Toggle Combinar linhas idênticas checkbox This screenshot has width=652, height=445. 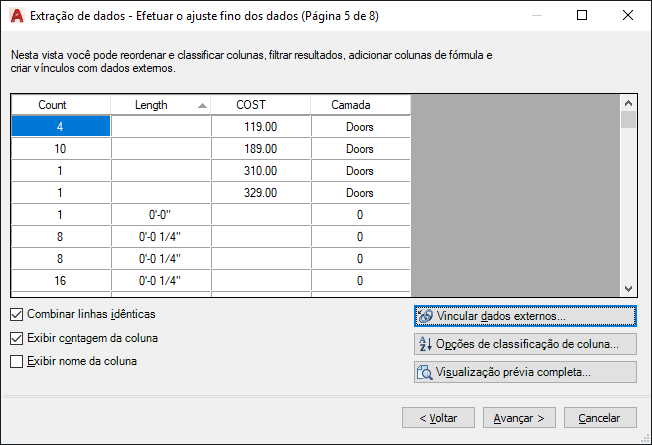pyautogui.click(x=16, y=314)
